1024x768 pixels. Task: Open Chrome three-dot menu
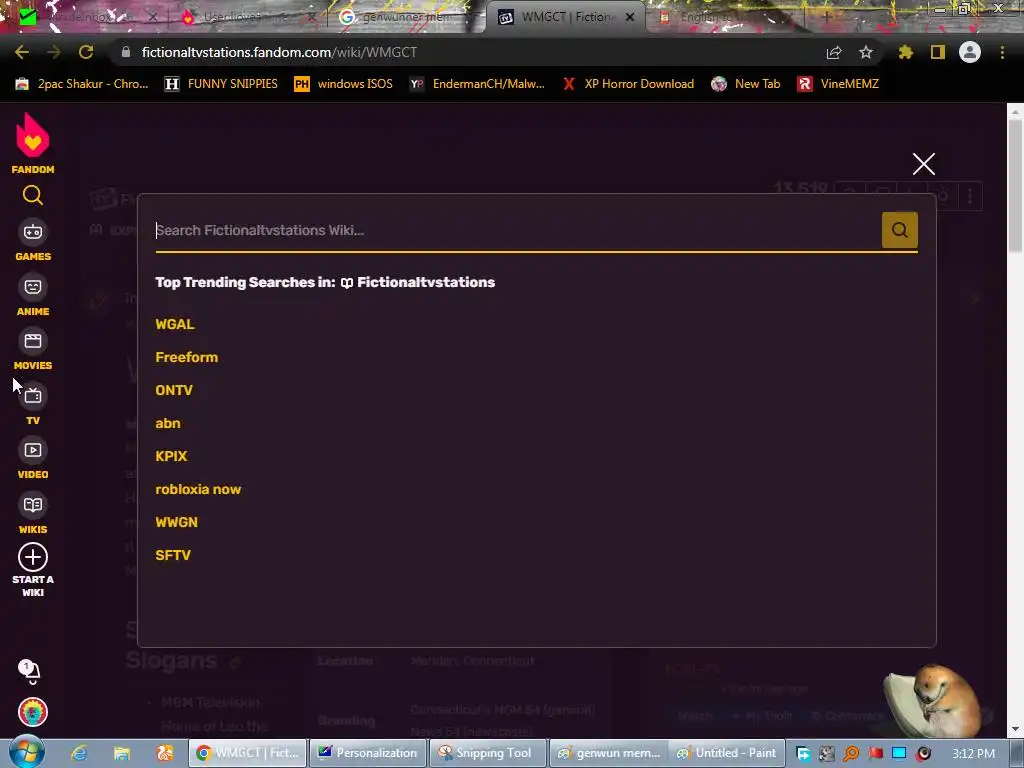tap(1002, 52)
